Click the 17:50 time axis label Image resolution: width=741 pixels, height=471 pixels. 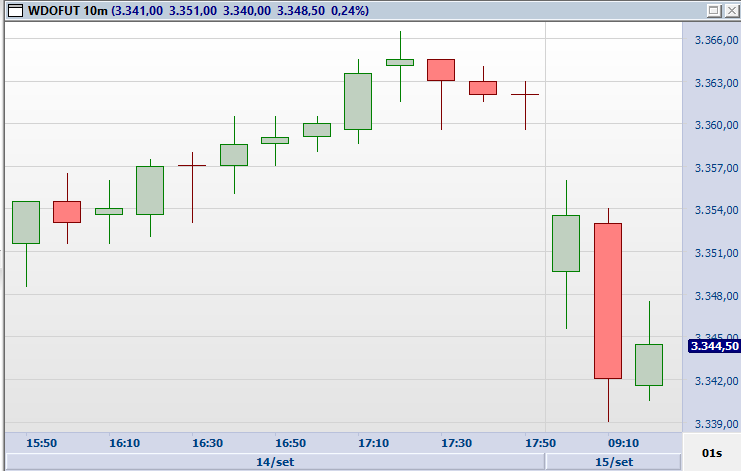coord(540,442)
